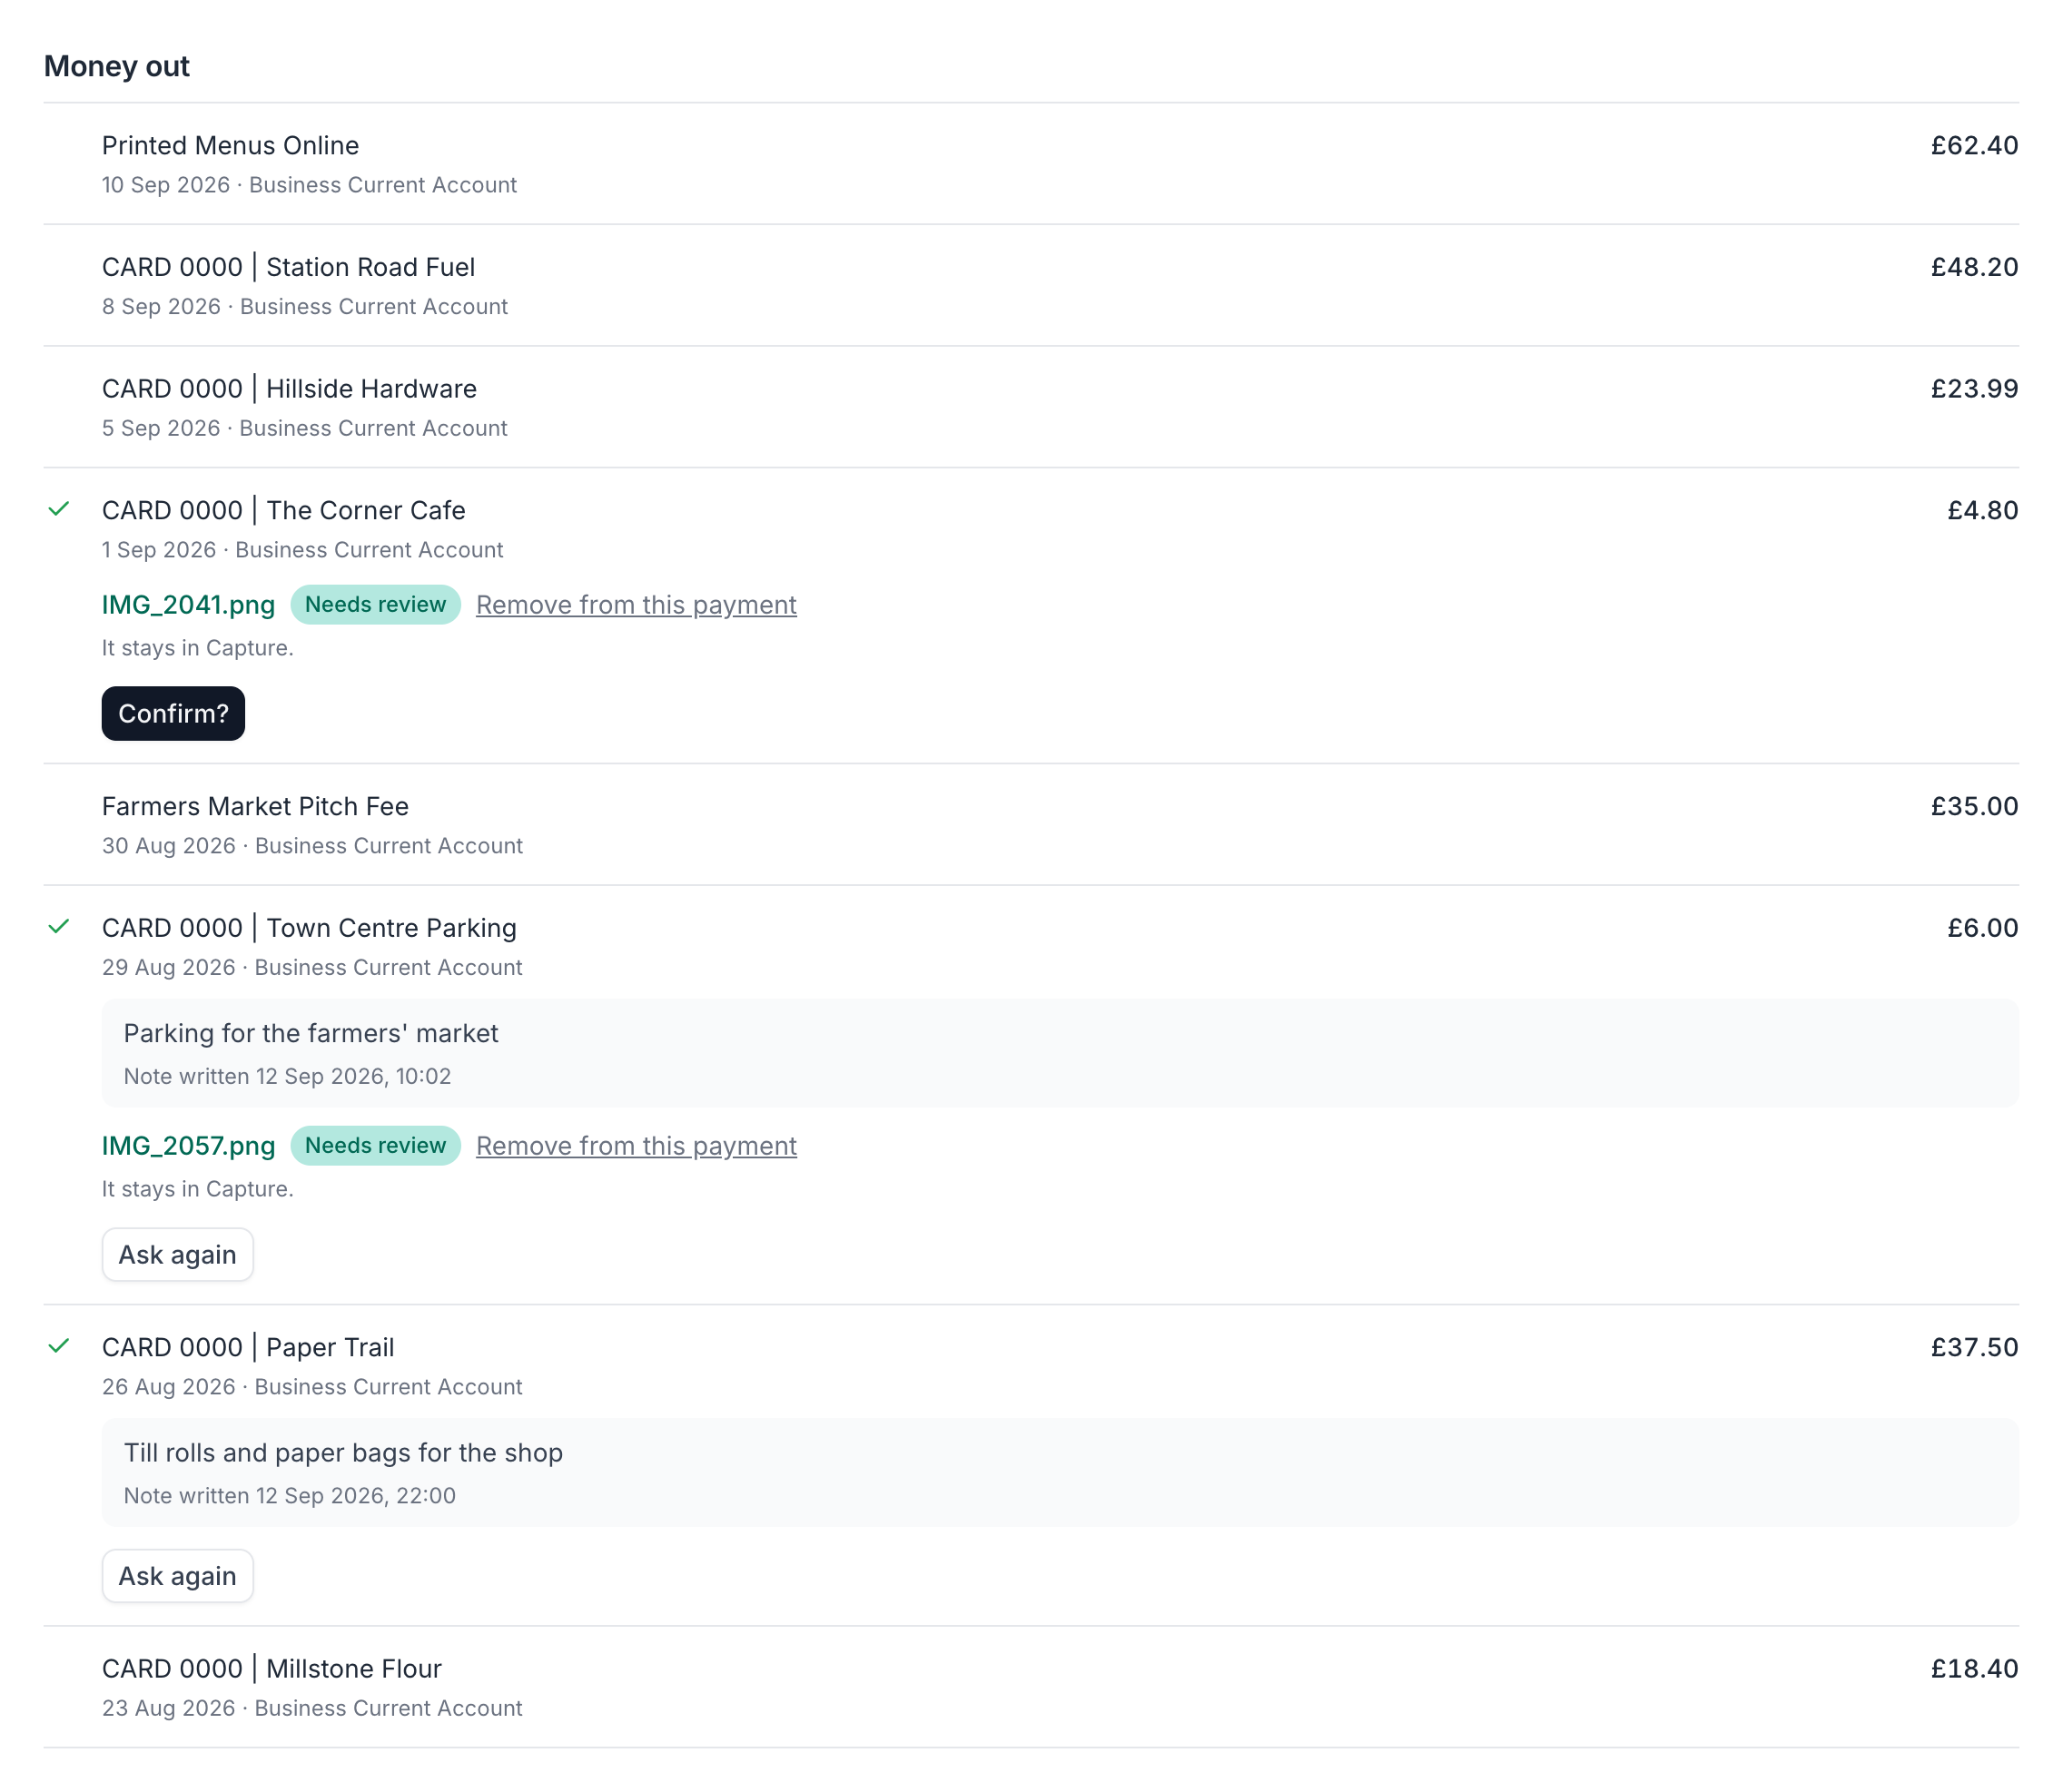Viewport: 2063px width, 1792px height.
Task: Click the £35.00 amount
Action: (x=1974, y=807)
